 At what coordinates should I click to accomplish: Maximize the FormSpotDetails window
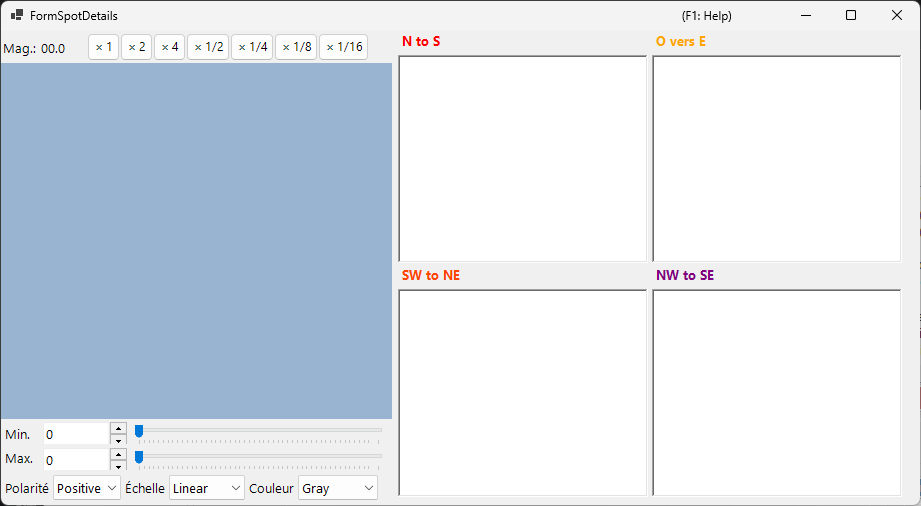(x=851, y=15)
